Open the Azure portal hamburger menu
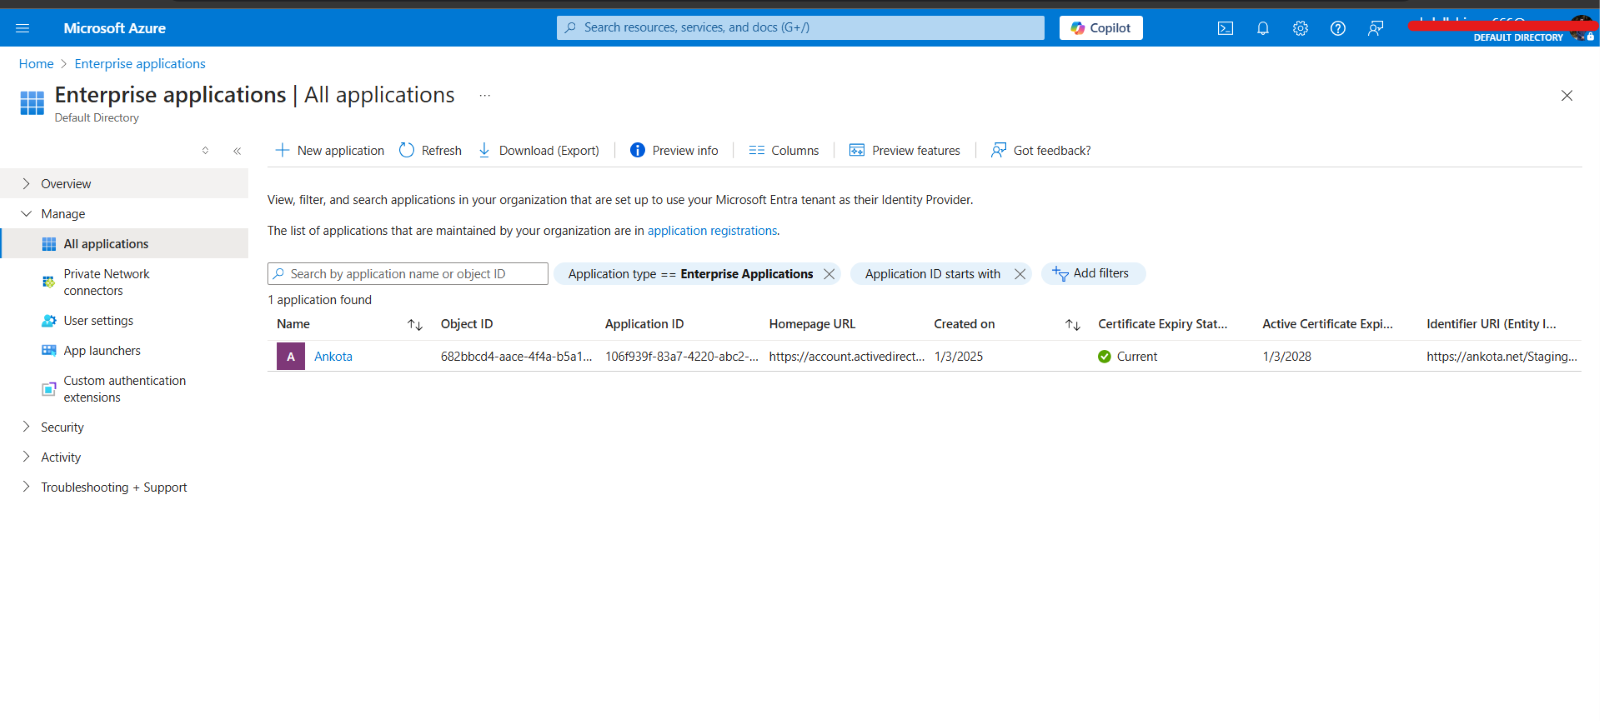The width and height of the screenshot is (1600, 721). click(x=22, y=28)
